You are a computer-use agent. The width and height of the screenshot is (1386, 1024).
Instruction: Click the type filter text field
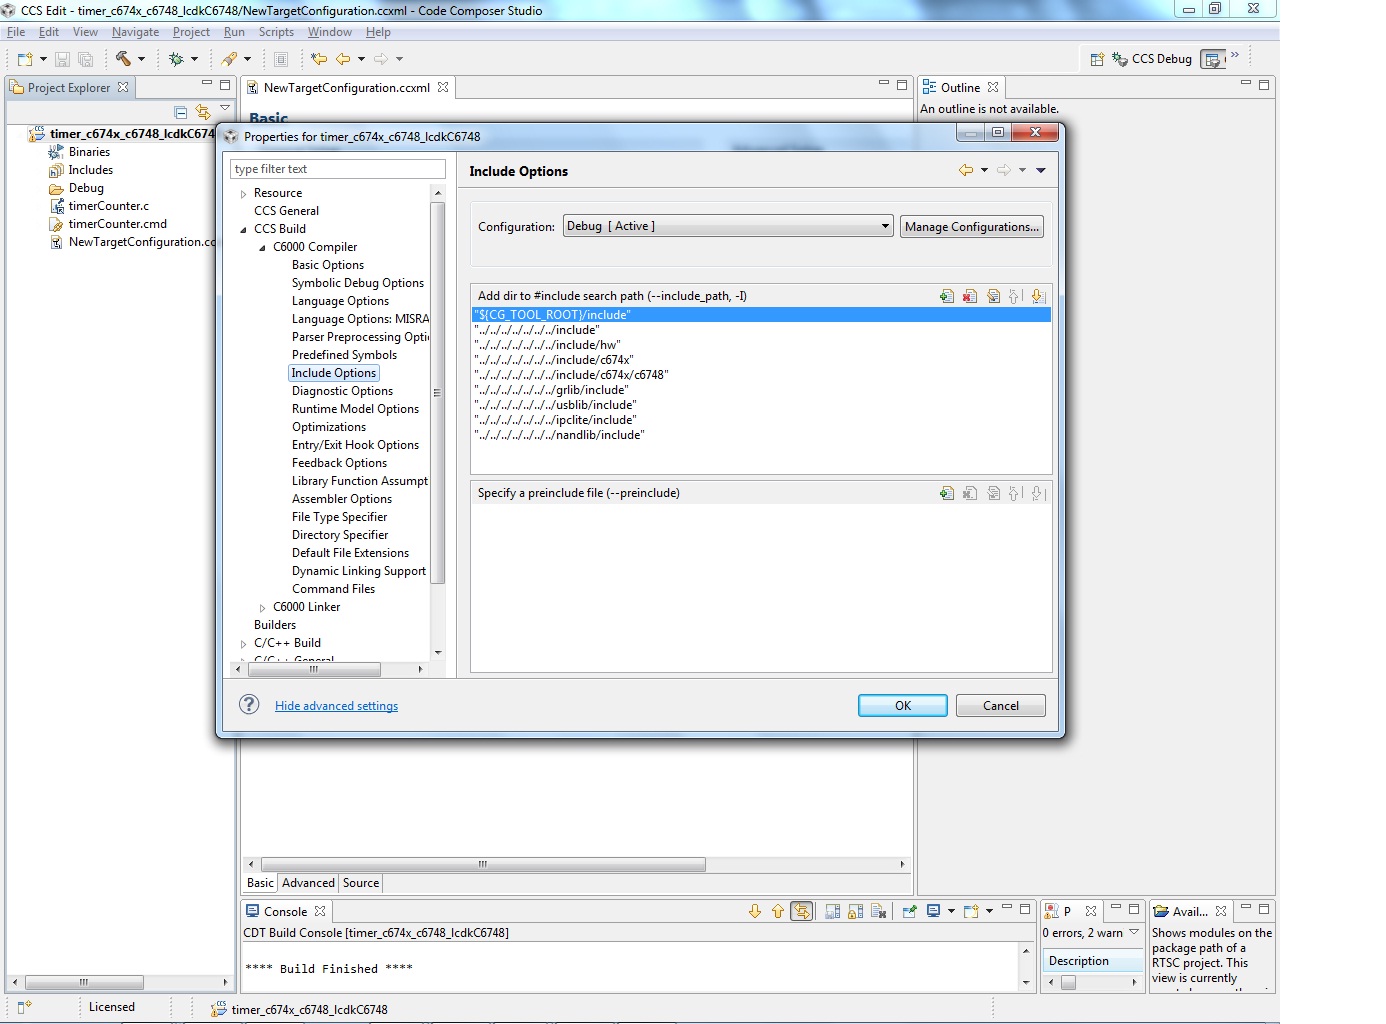click(338, 169)
